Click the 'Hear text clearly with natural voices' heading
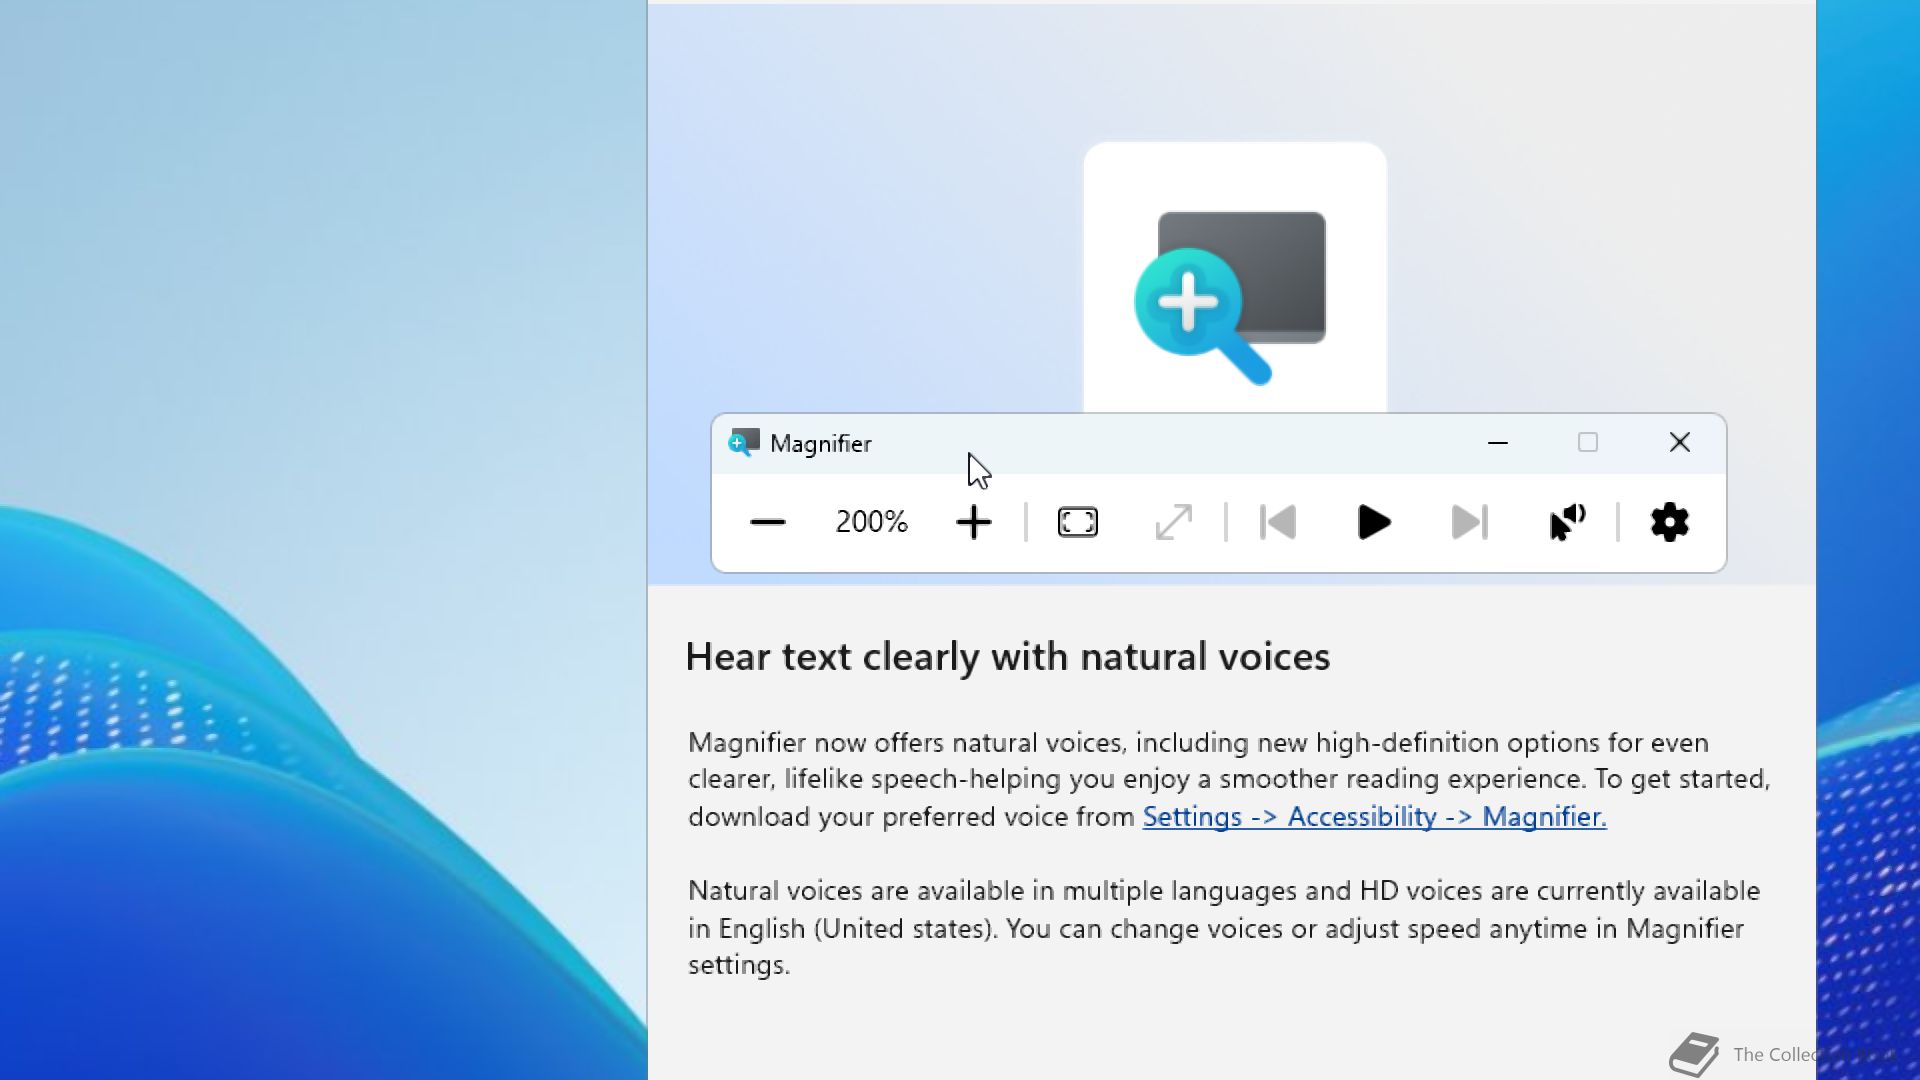The width and height of the screenshot is (1920, 1080). (1007, 657)
